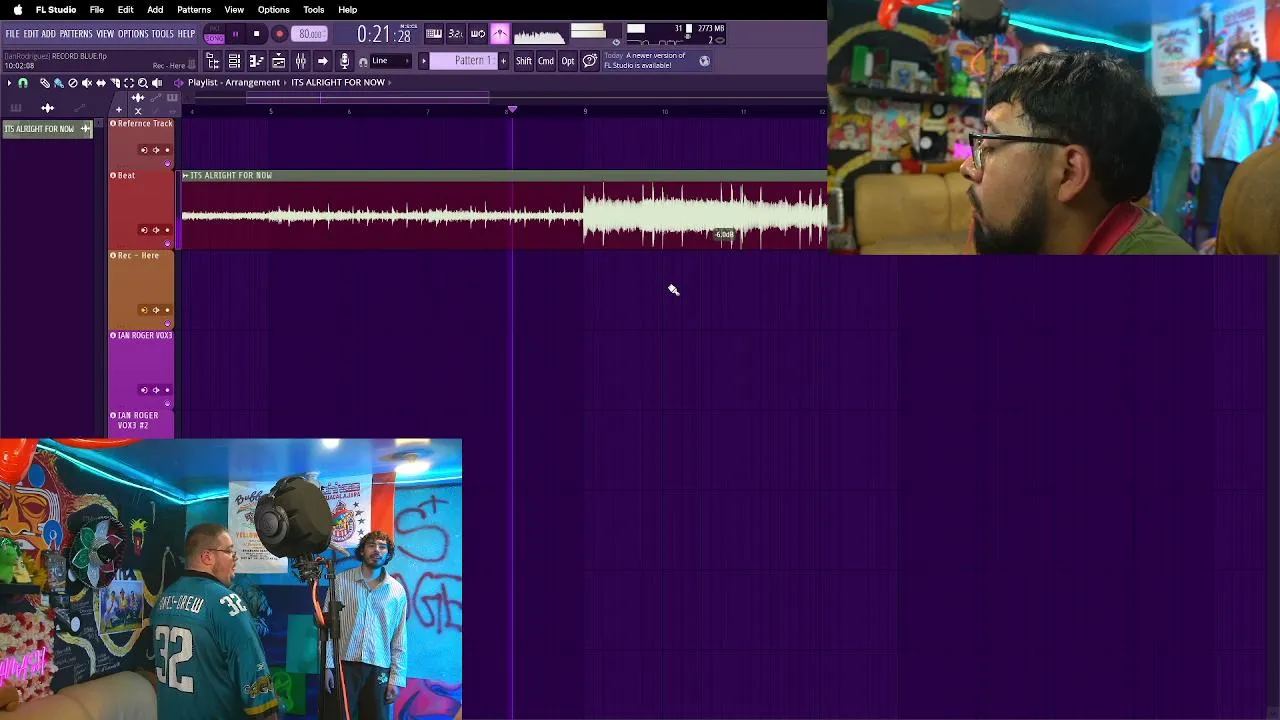Image resolution: width=1280 pixels, height=720 pixels.
Task: Open the ITS ALRIGHT FOR NOW breadcrumb
Action: (338, 83)
